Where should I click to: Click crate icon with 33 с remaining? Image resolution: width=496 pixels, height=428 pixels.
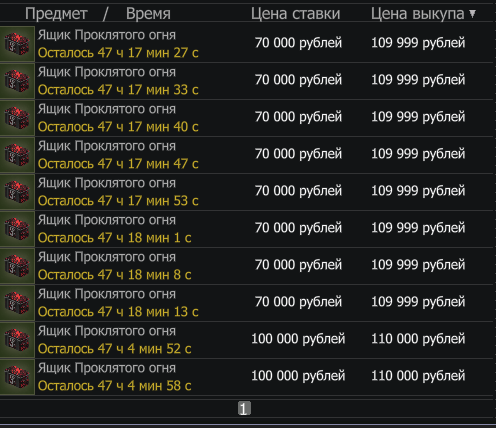click(x=17, y=81)
